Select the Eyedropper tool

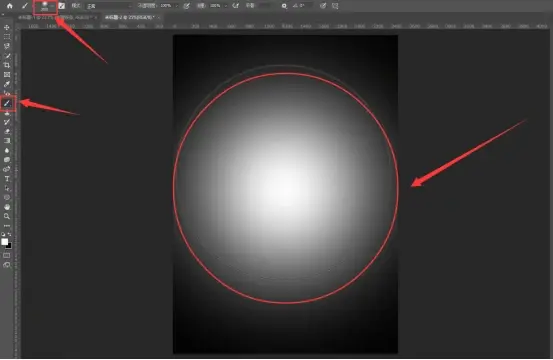(7, 84)
